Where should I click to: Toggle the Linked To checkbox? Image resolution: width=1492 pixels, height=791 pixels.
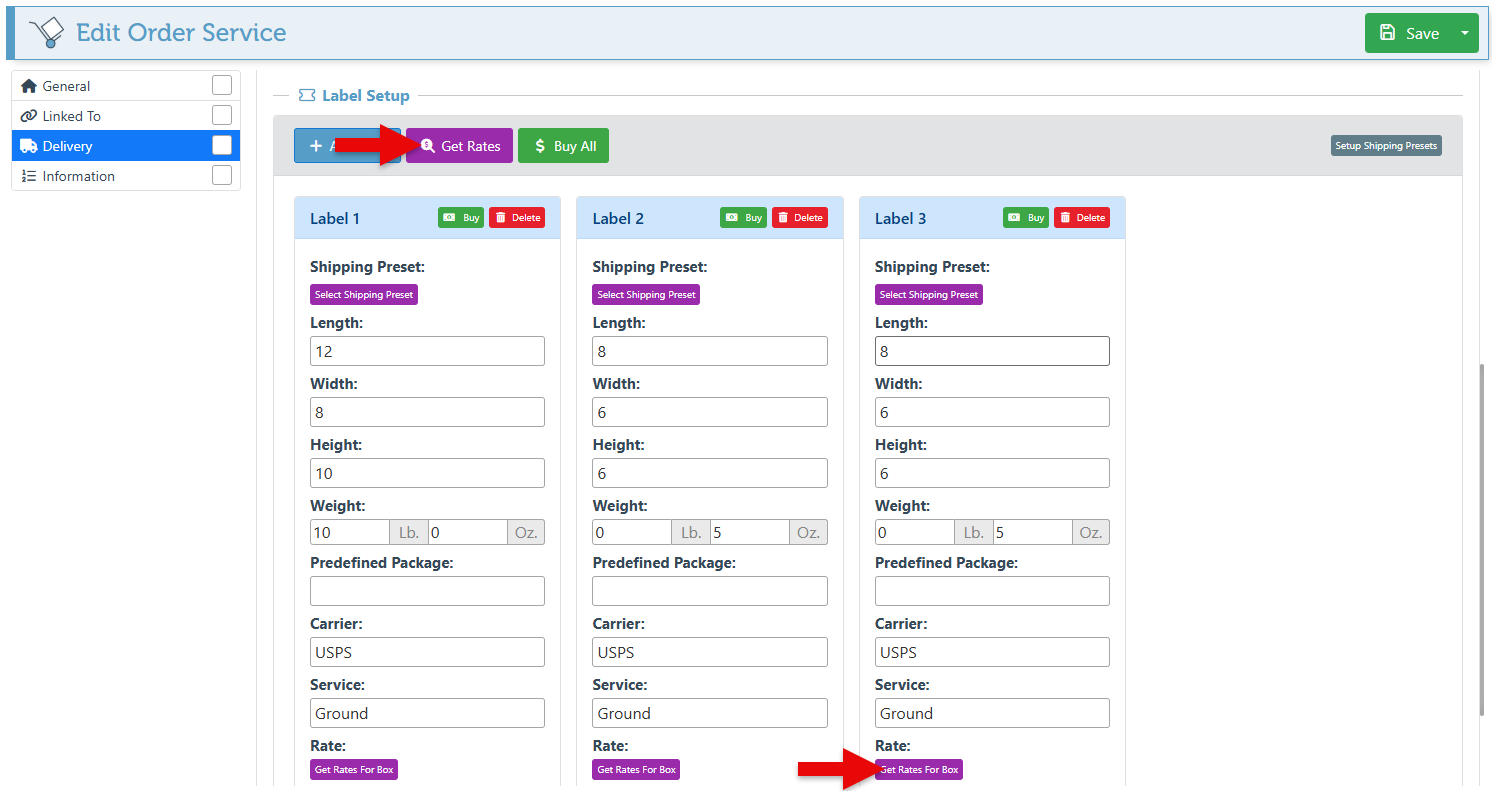tap(222, 116)
